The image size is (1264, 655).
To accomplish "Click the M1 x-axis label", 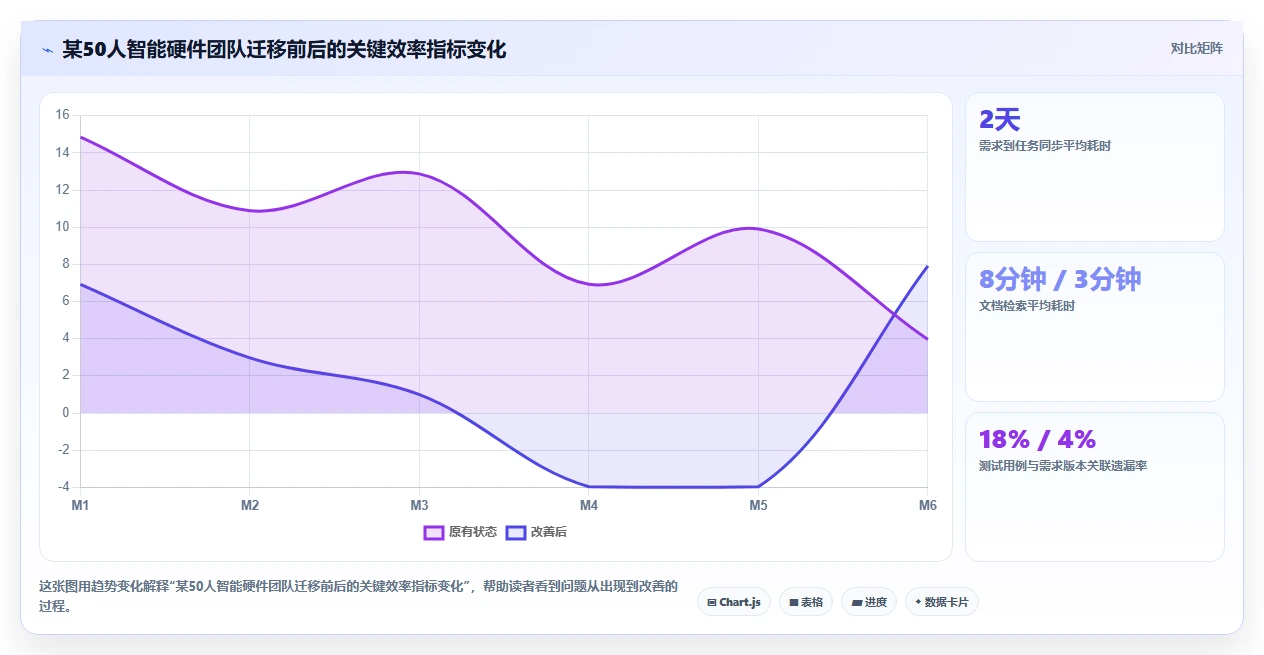I will click(x=80, y=506).
